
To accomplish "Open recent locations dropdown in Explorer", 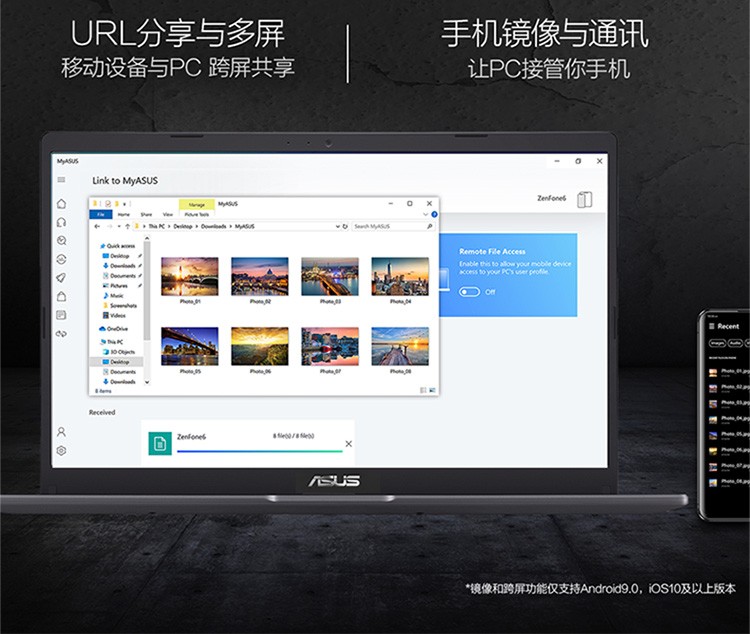I will [119, 226].
